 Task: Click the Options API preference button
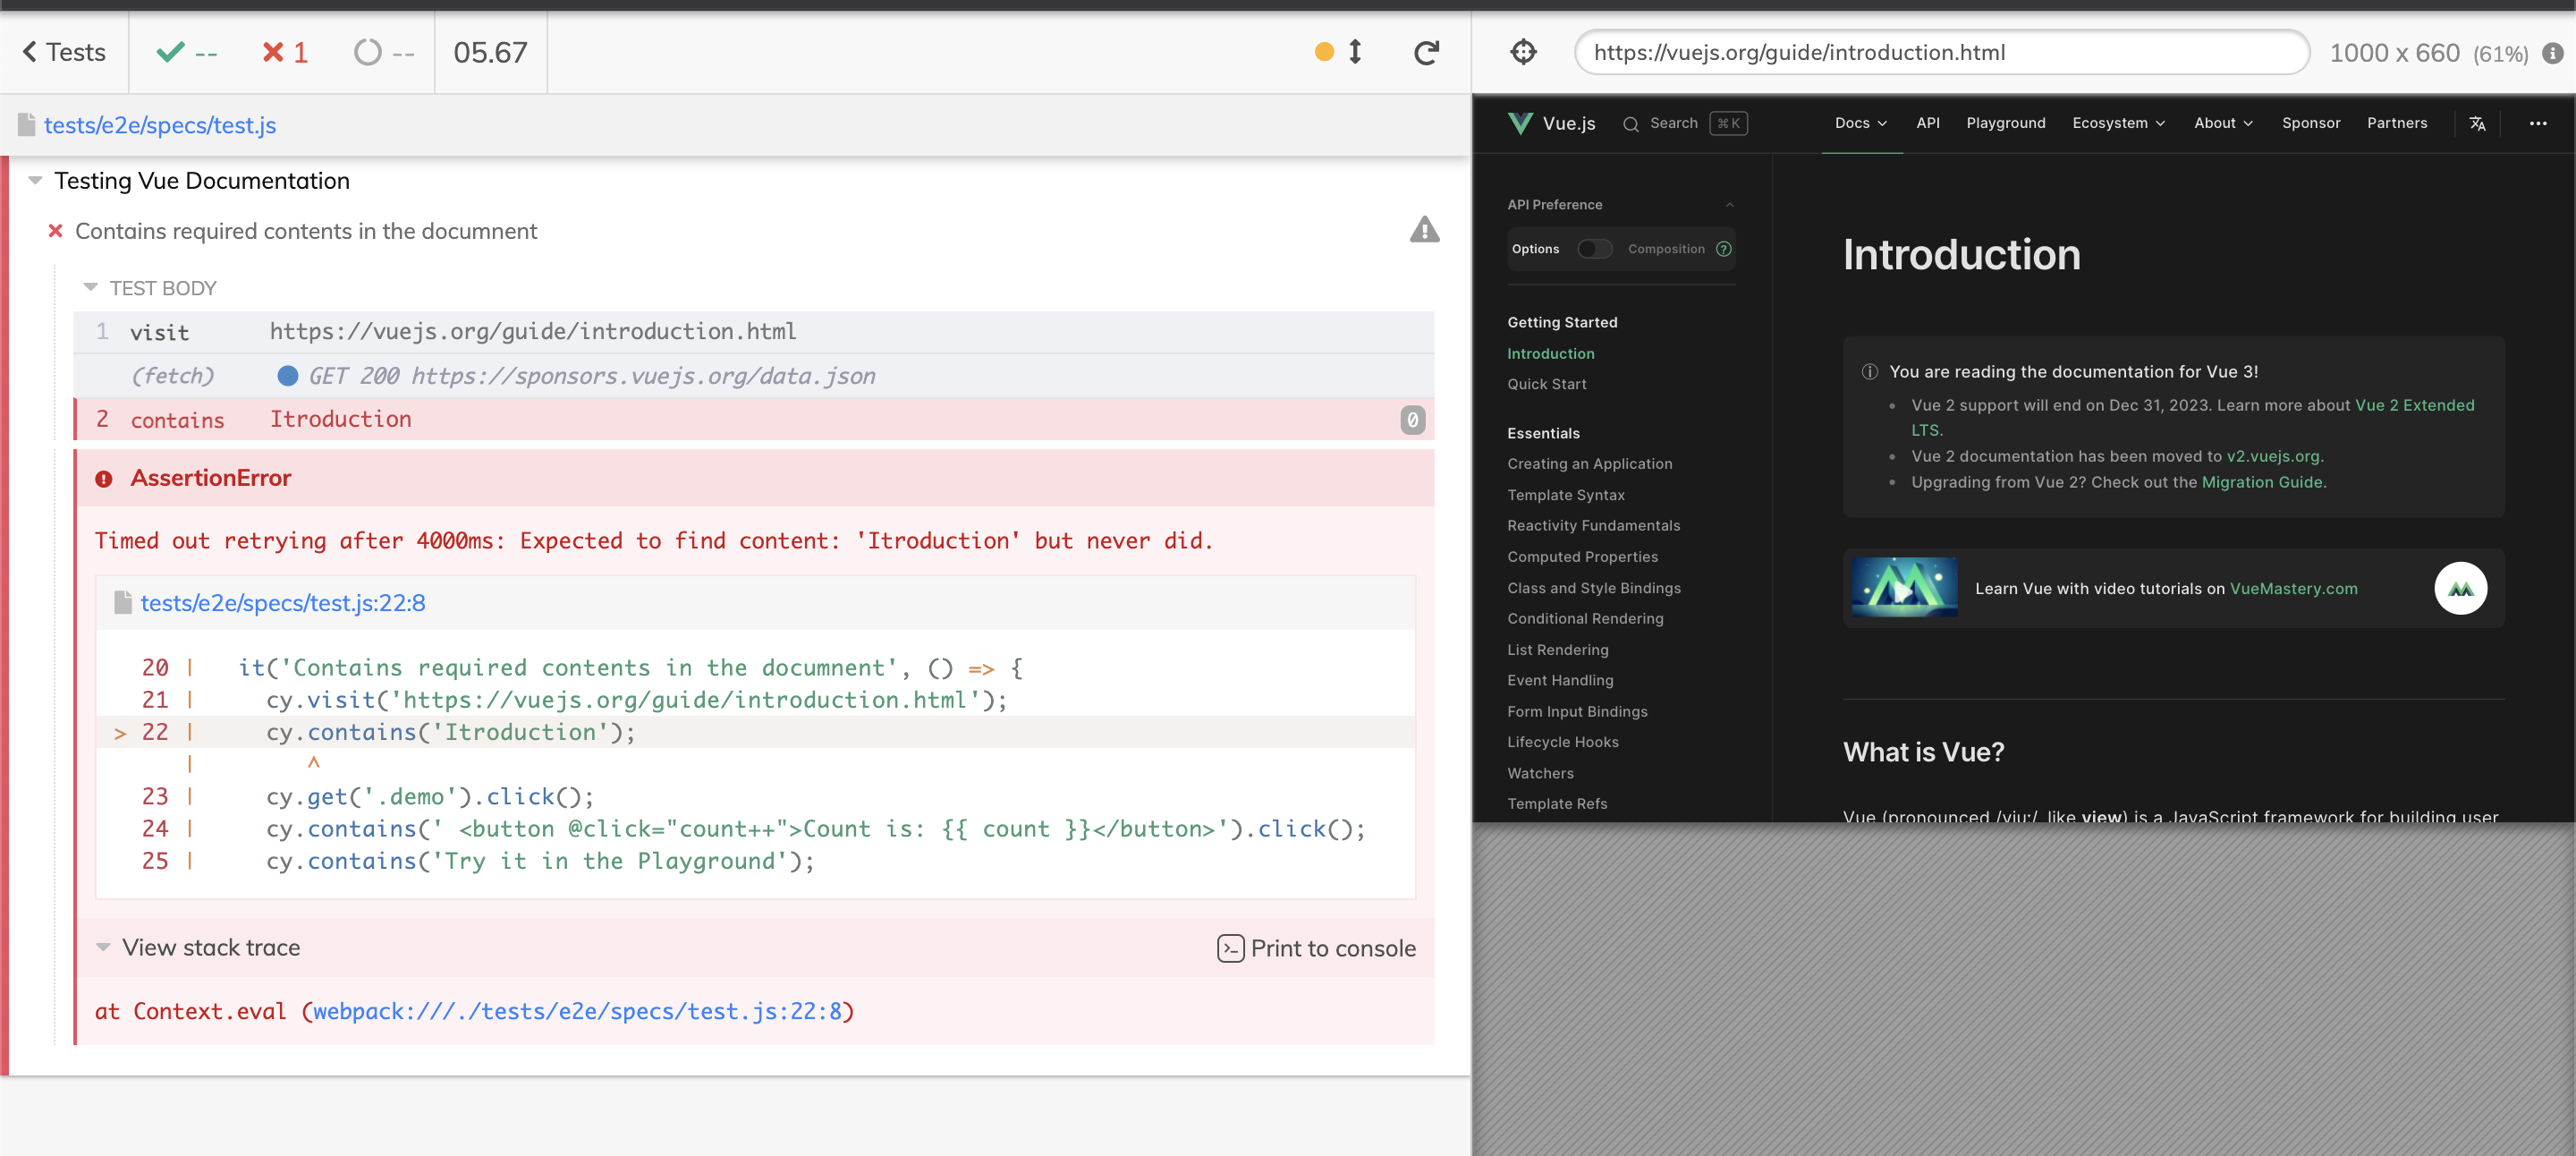click(1535, 249)
